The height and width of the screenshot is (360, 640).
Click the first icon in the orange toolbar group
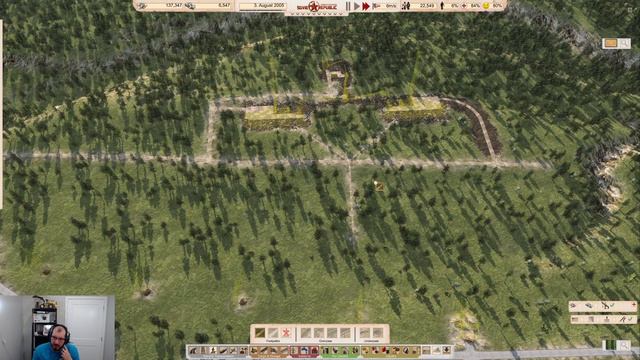click(254, 350)
